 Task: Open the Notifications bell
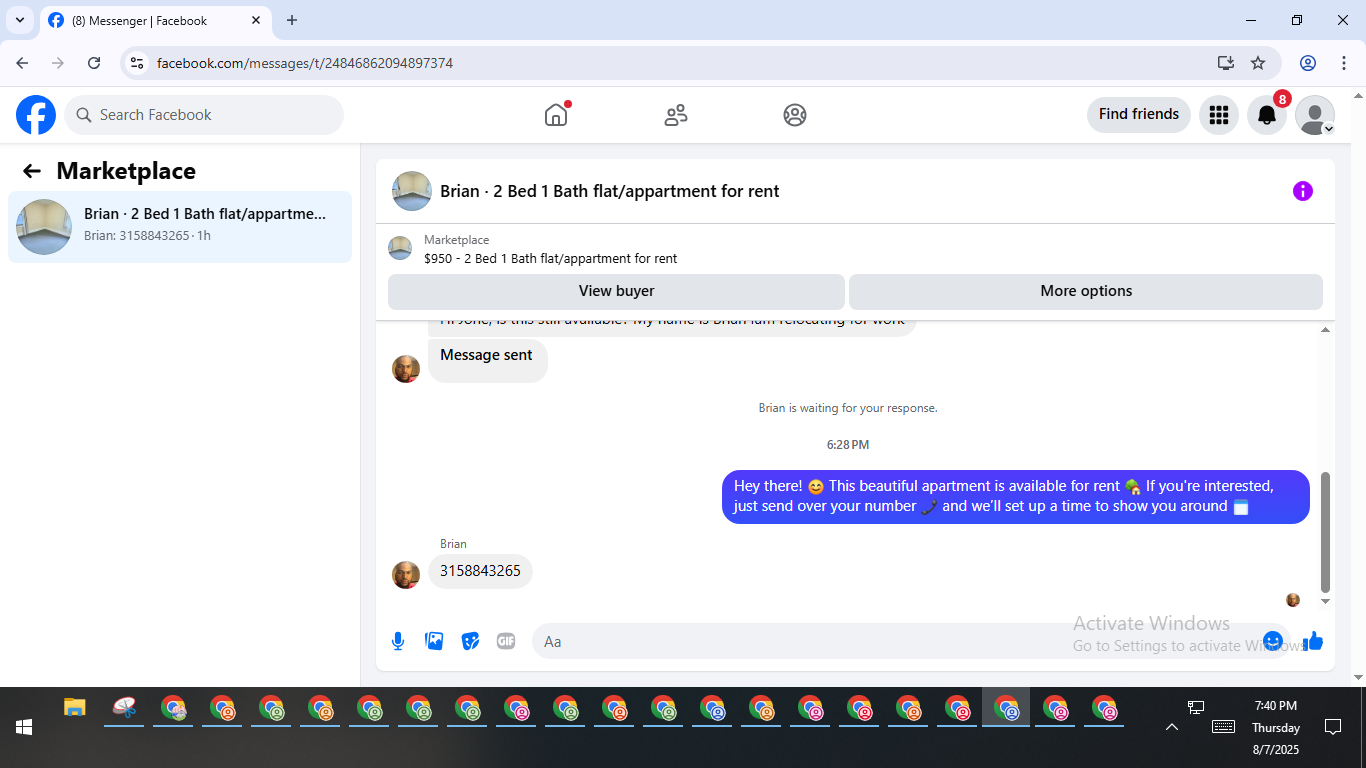point(1267,115)
